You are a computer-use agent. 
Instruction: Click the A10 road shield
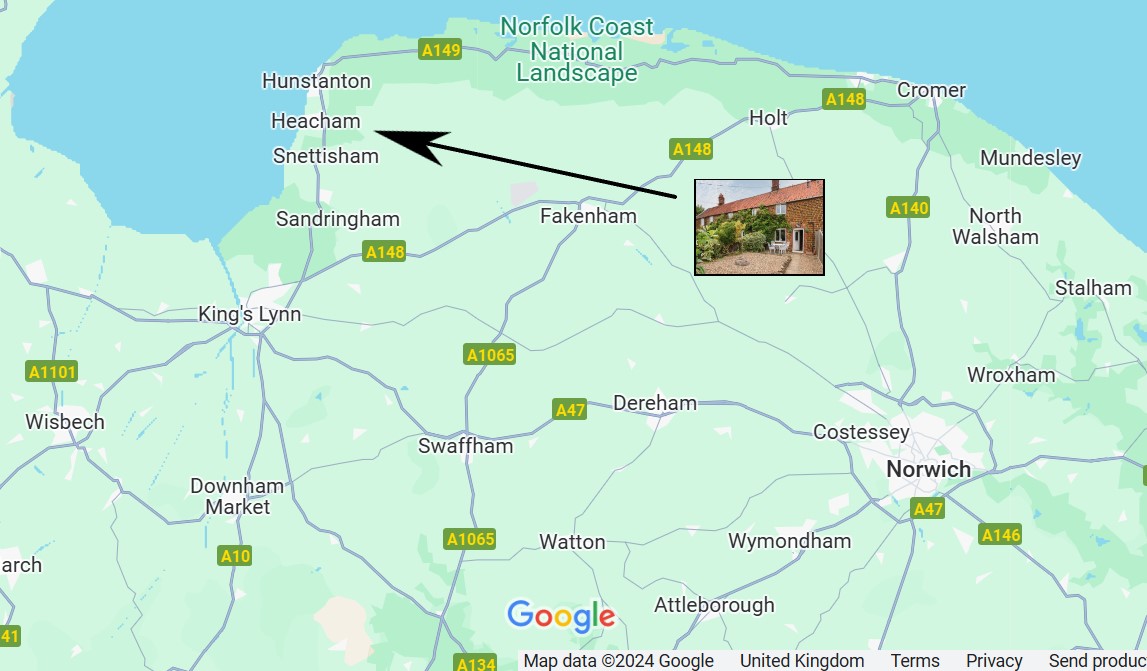pos(235,556)
